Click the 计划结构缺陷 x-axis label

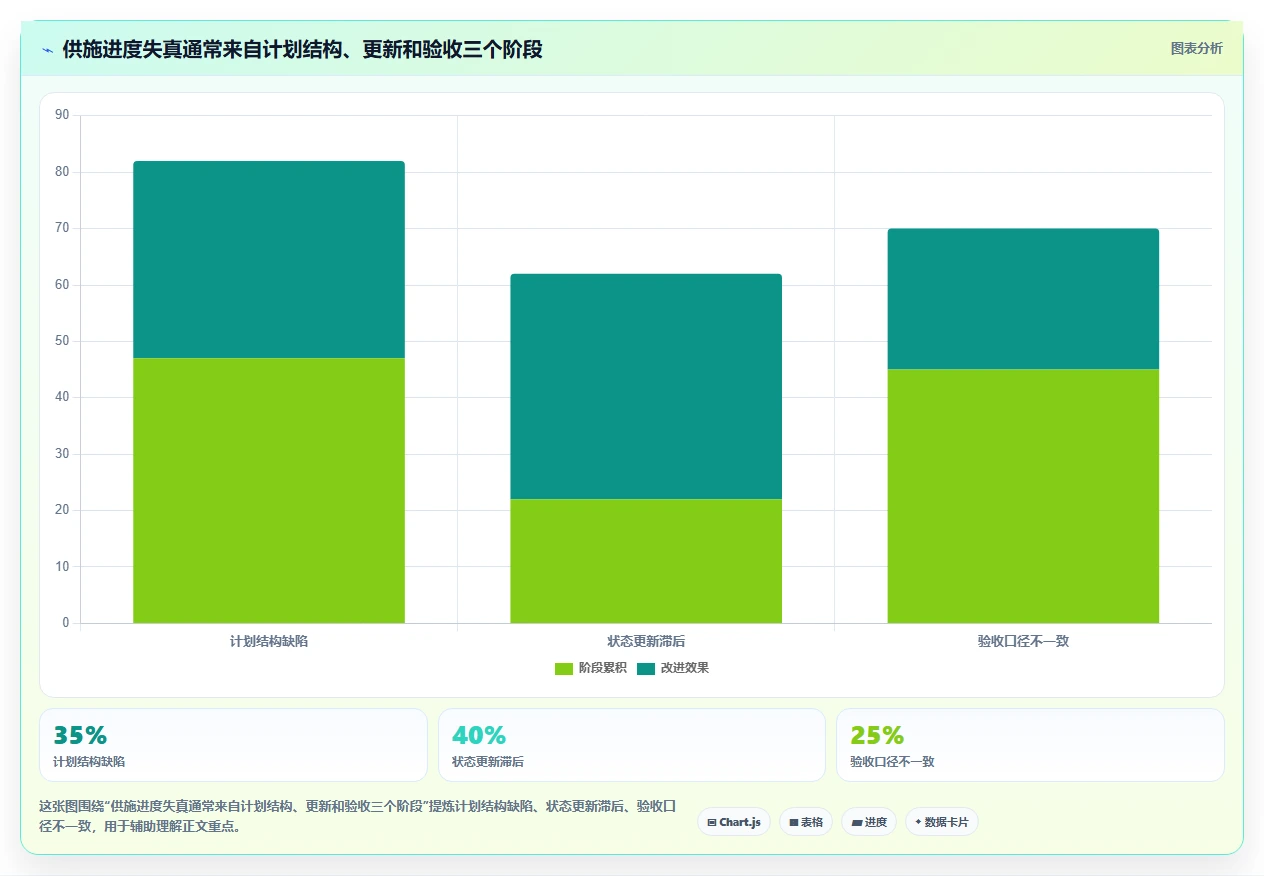point(269,641)
